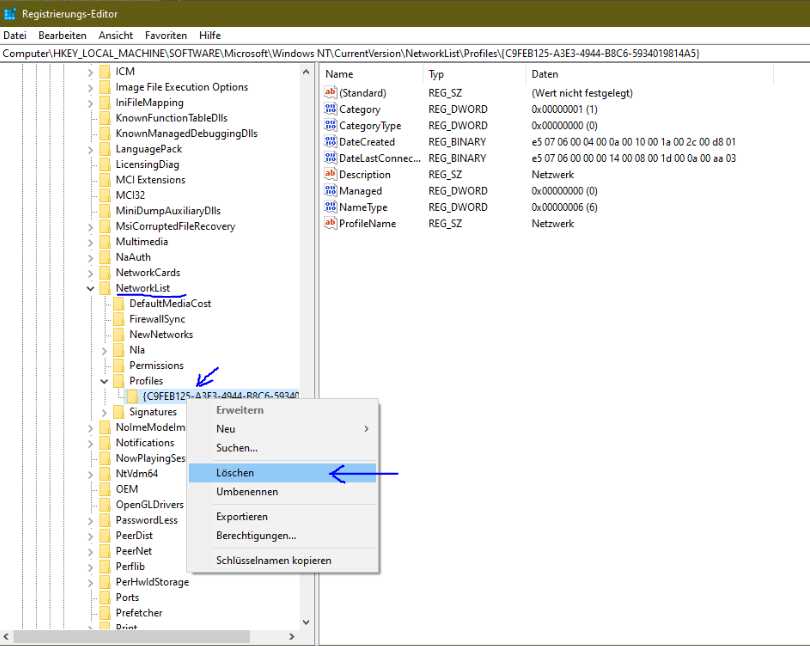Click the NetworkList folder icon
The height and width of the screenshot is (646, 810).
coord(105,288)
